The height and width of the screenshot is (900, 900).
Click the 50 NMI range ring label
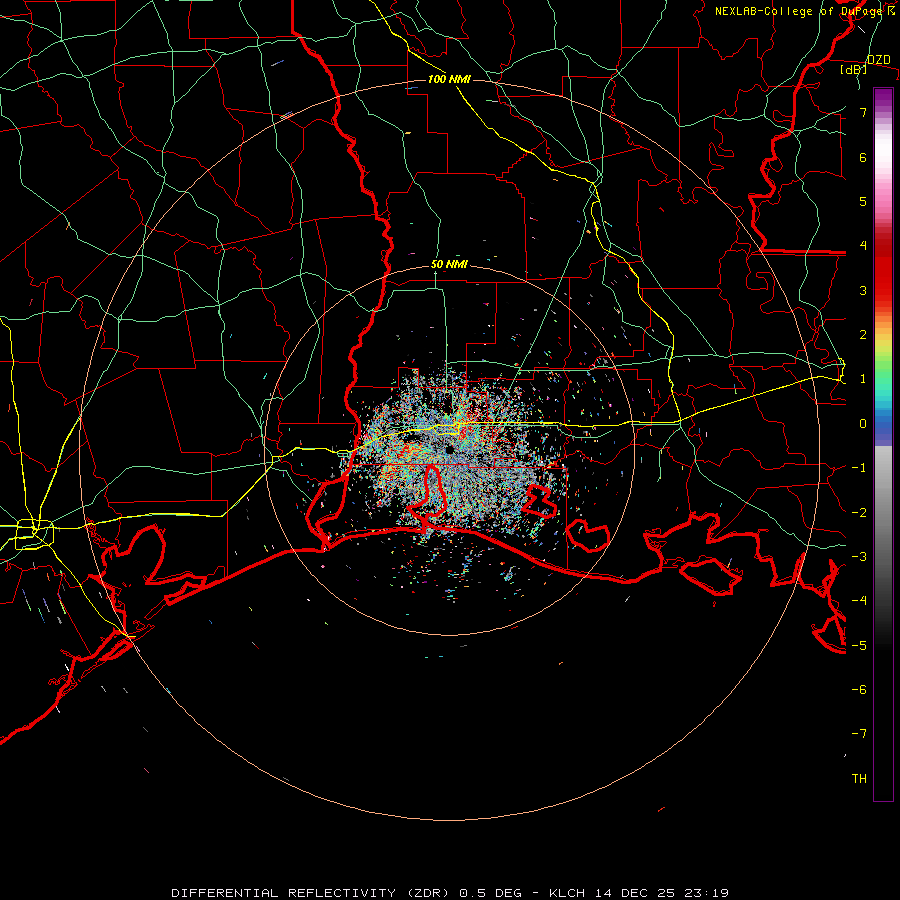tap(449, 265)
